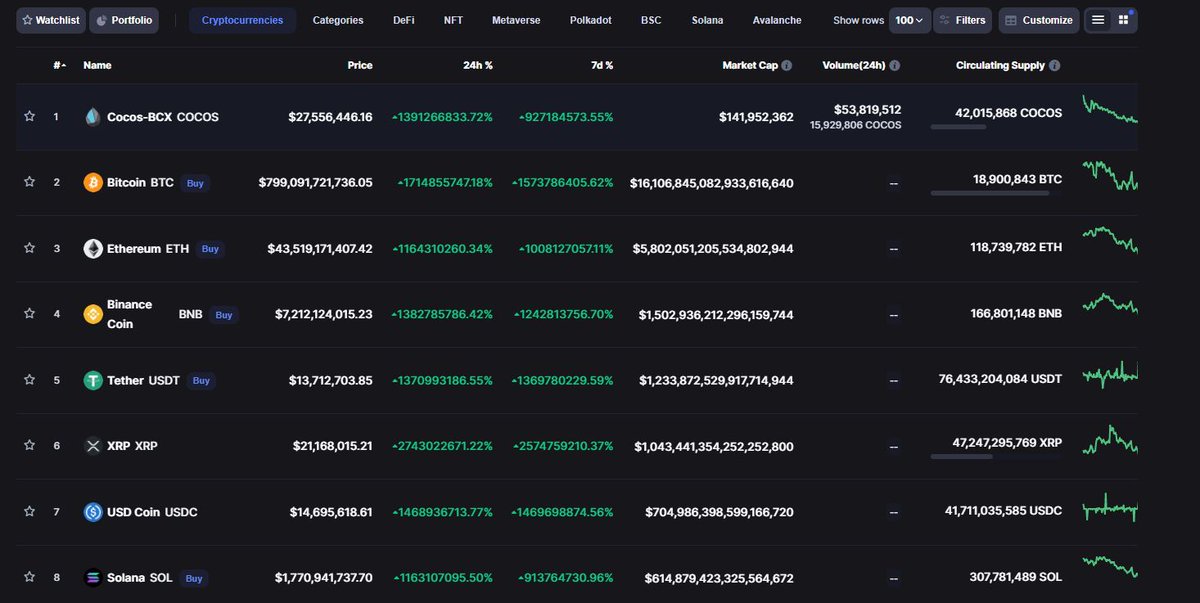Switch to grid view layout
The width and height of the screenshot is (1200, 603).
[x=1123, y=20]
